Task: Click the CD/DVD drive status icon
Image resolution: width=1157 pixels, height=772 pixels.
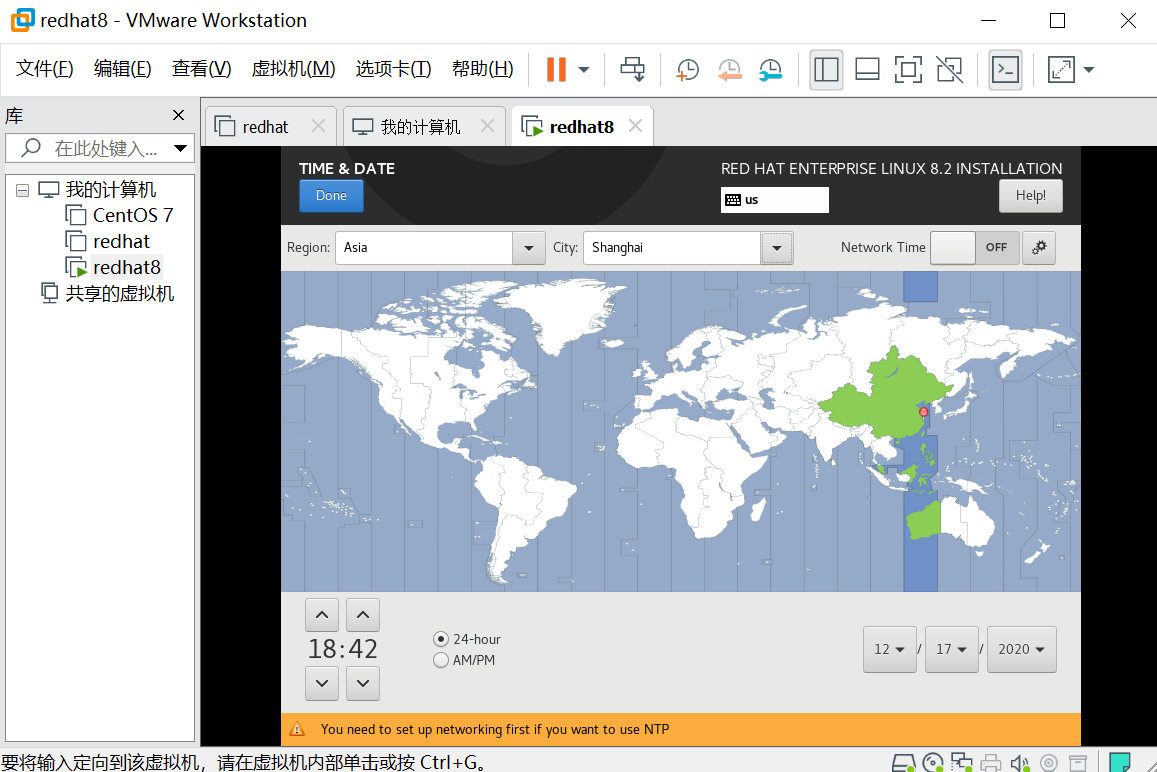Action: pos(933,762)
